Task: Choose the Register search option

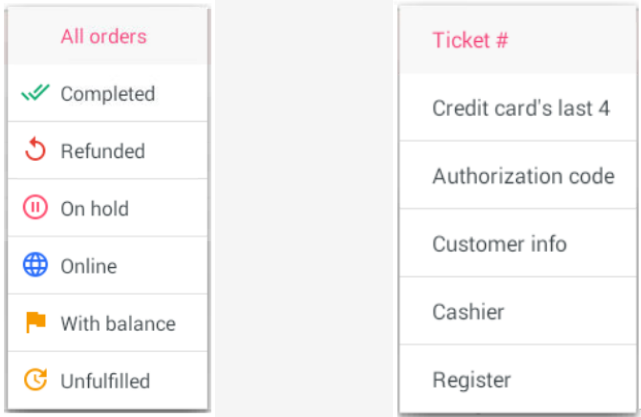Action: click(x=471, y=380)
